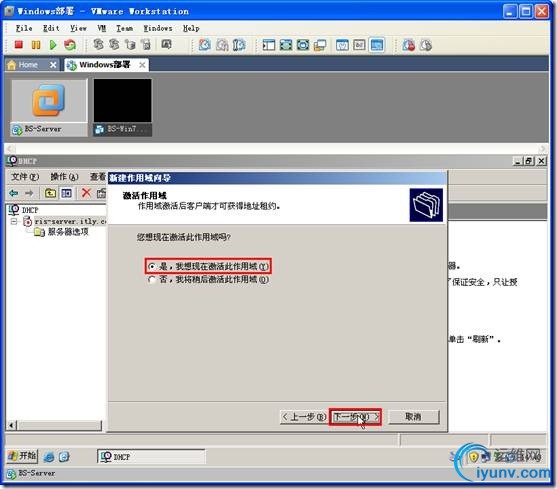The image size is (557, 489).
Task: Click the show desktop quick launch icon
Action: pyautogui.click(x=64, y=457)
